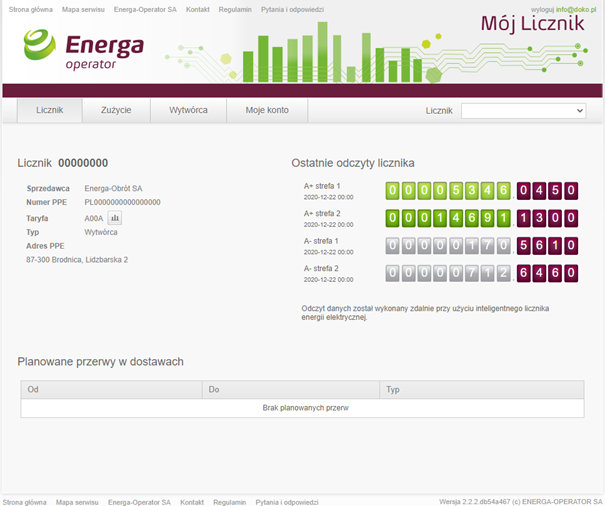Click the A- strefa 2 gray counter digits

[448, 273]
